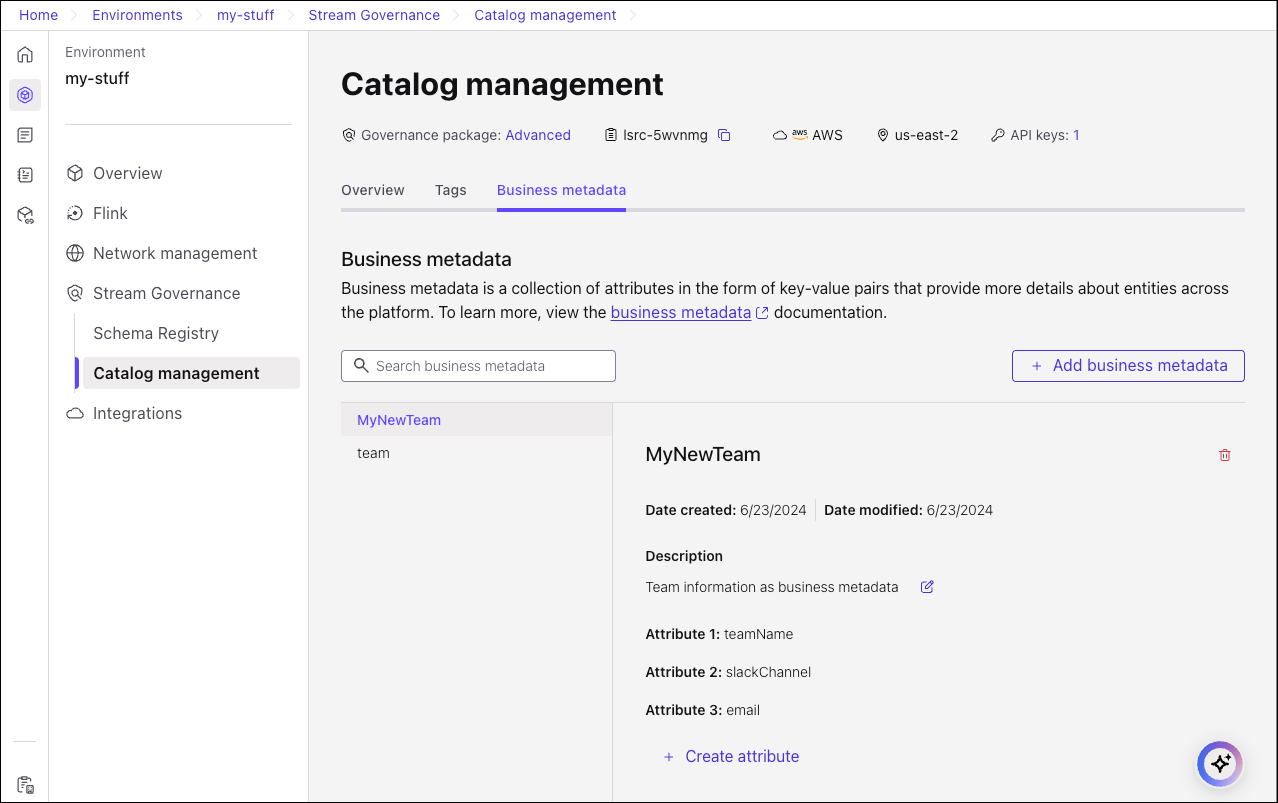
Task: Collapse the Stream Governance sidebar section
Action: click(x=165, y=292)
